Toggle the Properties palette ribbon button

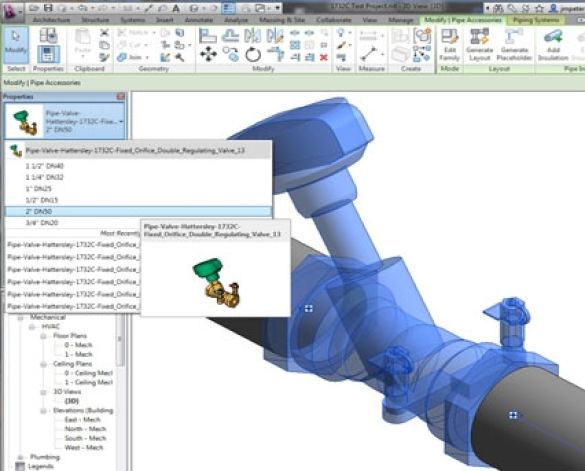click(49, 54)
